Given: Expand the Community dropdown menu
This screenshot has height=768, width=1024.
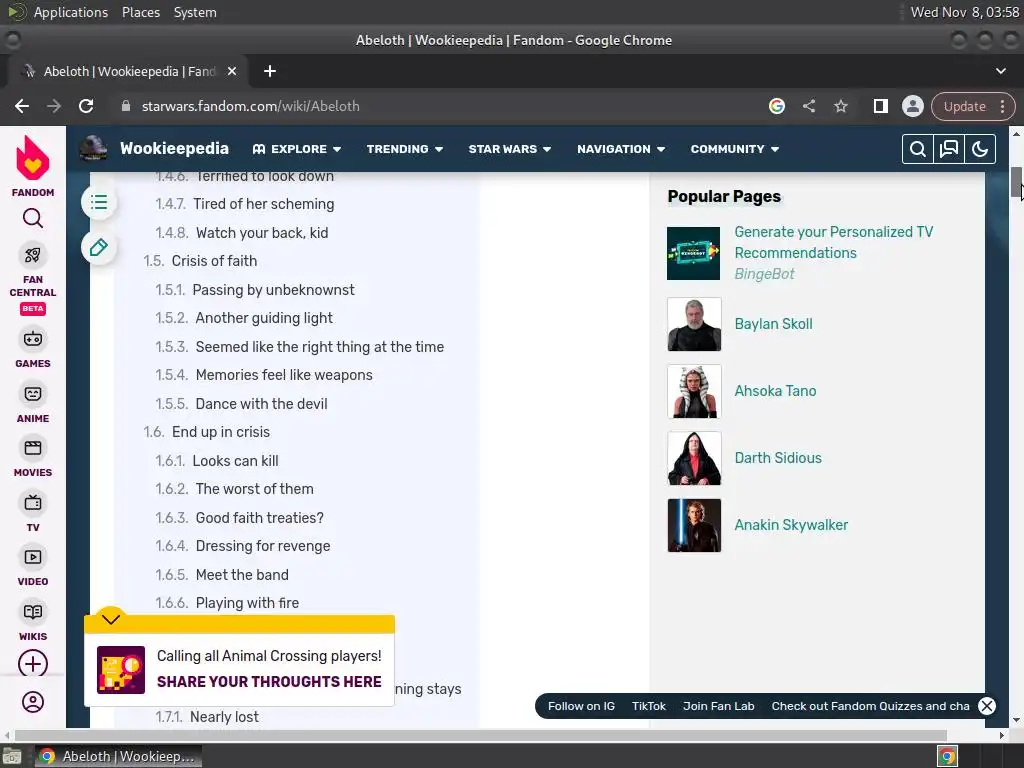Looking at the screenshot, I should (x=735, y=149).
